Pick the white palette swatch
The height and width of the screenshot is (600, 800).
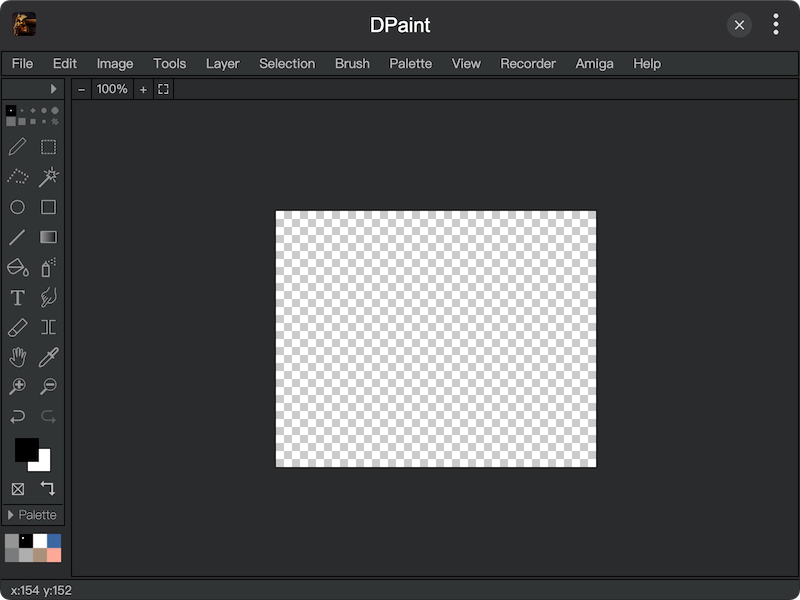coord(40,541)
